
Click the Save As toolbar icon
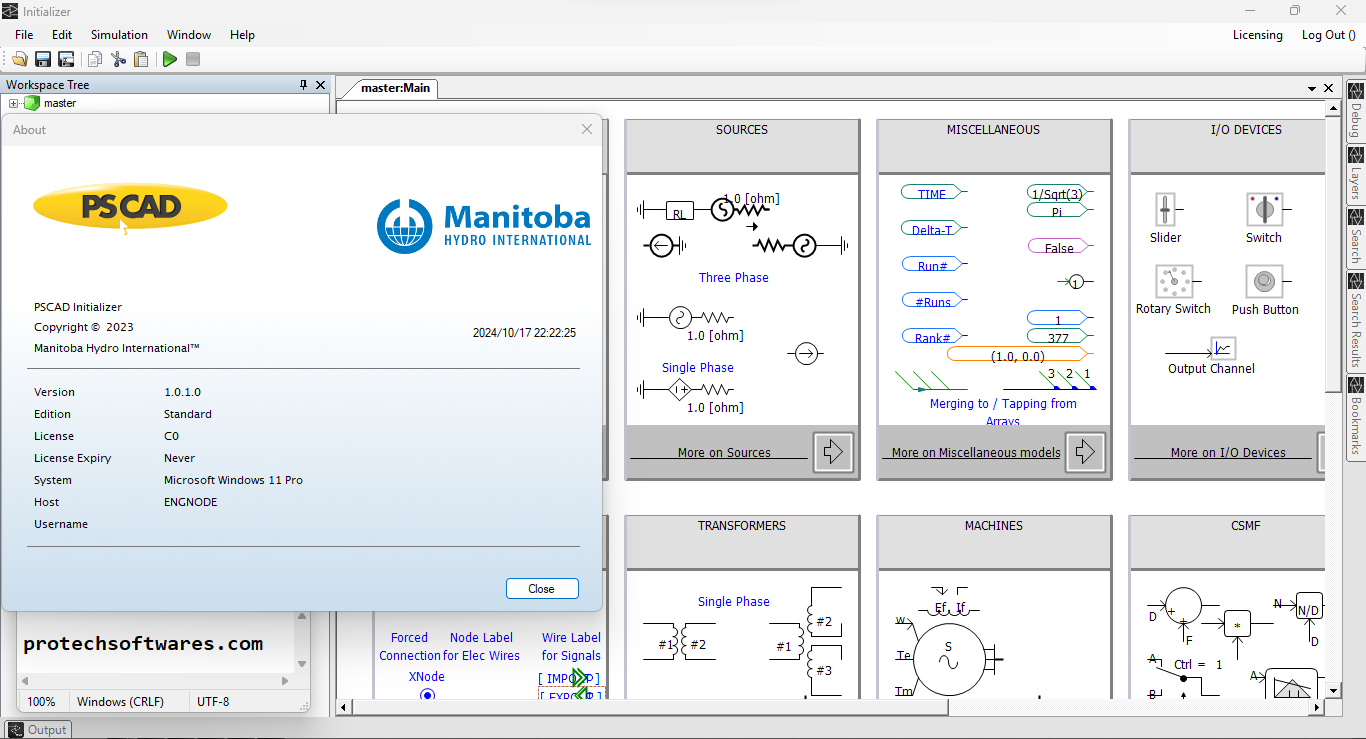66,59
